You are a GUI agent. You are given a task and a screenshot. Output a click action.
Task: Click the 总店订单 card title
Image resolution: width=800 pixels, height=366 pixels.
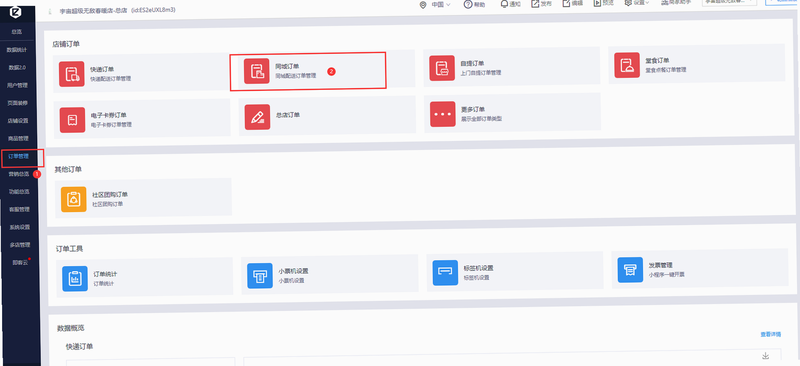(288, 115)
